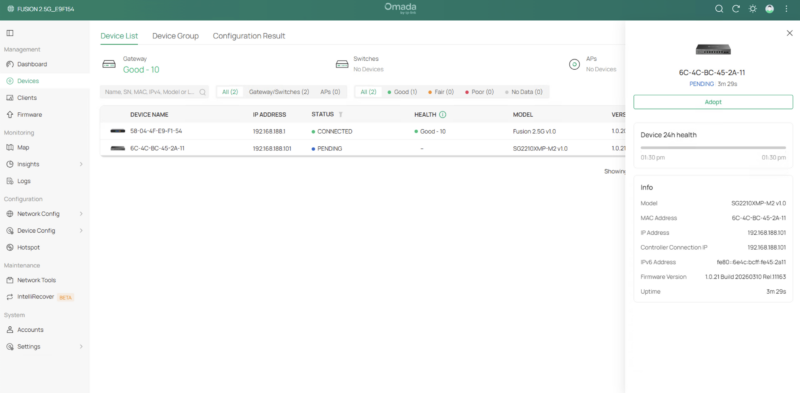
Task: Click the Fusion 2.5G v1.0 model cell
Action: click(x=534, y=132)
